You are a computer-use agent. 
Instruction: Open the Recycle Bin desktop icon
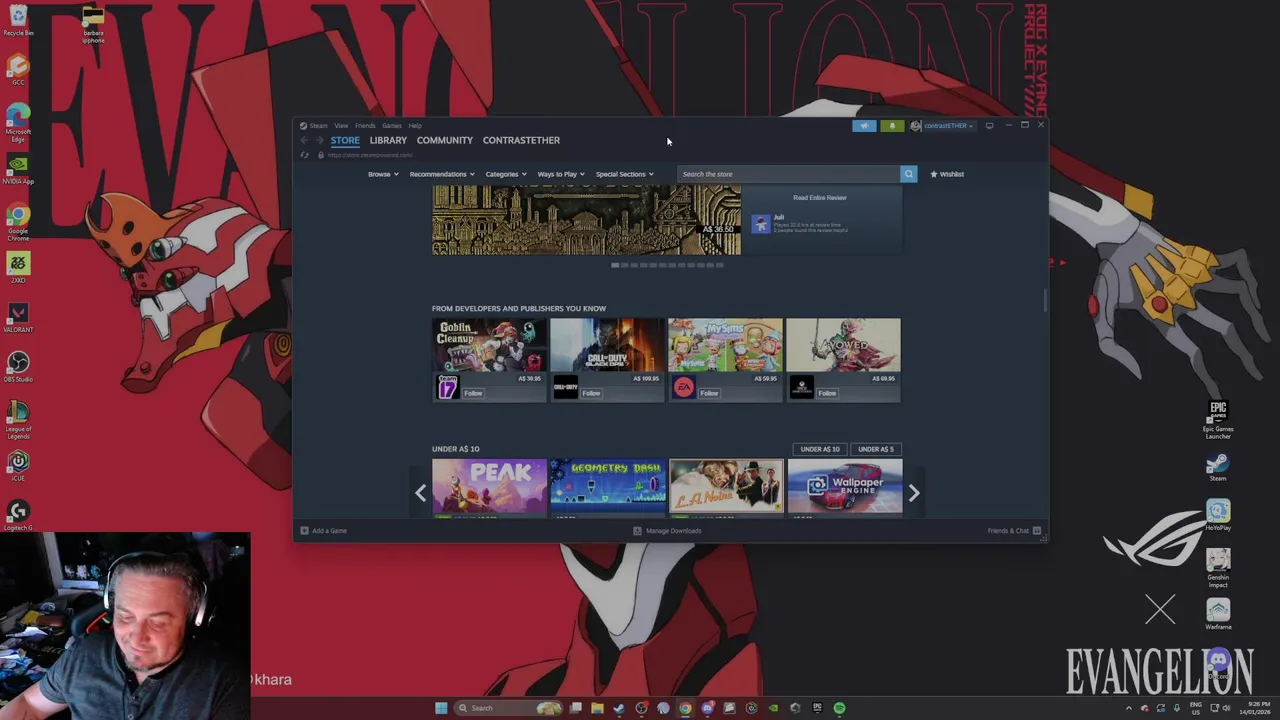[x=18, y=20]
